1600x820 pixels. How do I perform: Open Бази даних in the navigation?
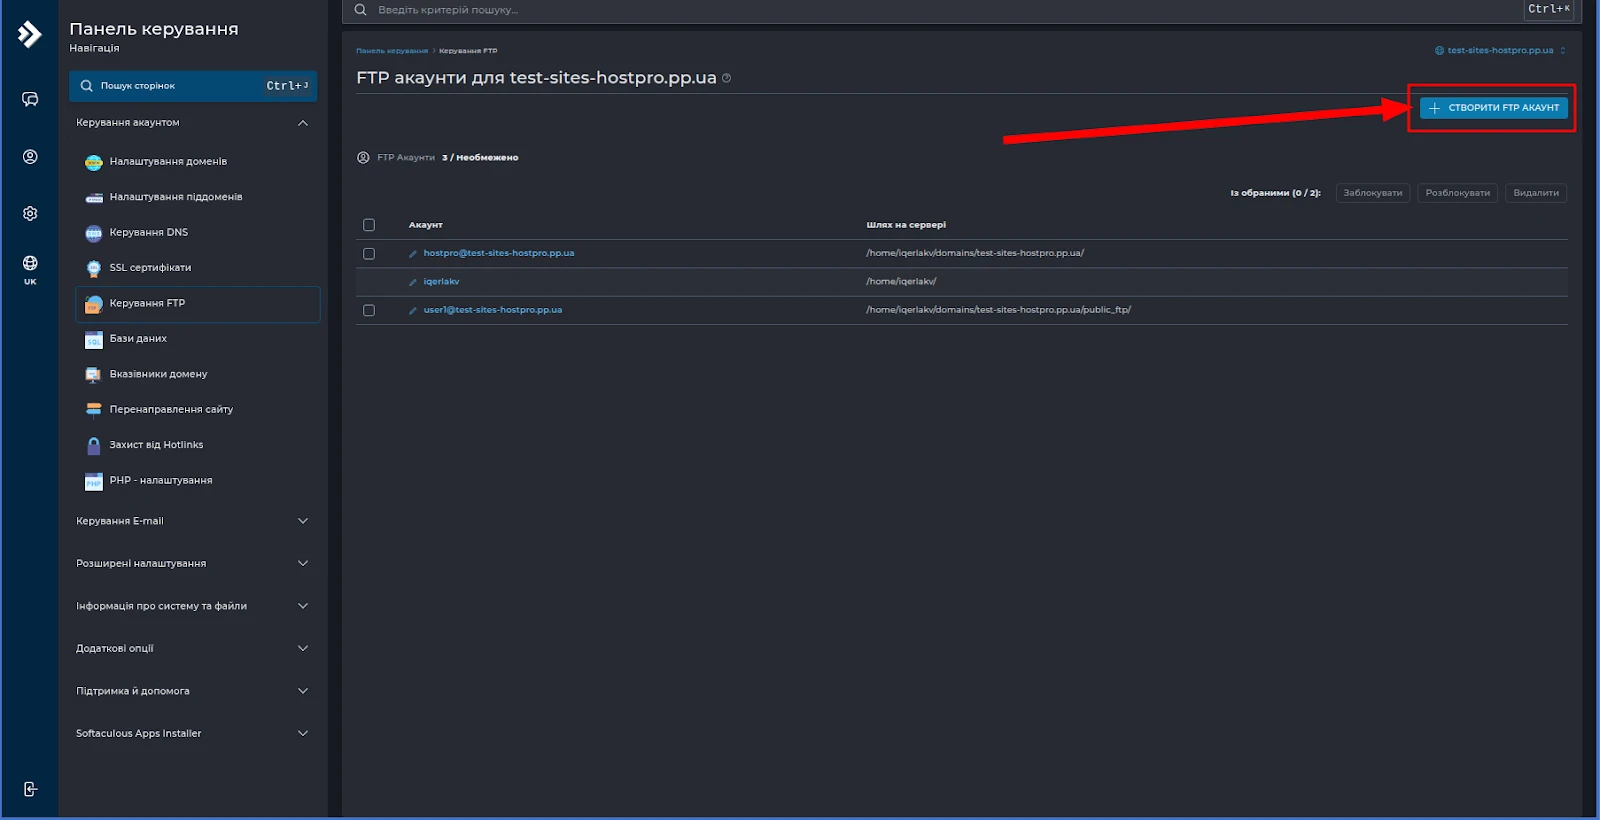tap(138, 339)
